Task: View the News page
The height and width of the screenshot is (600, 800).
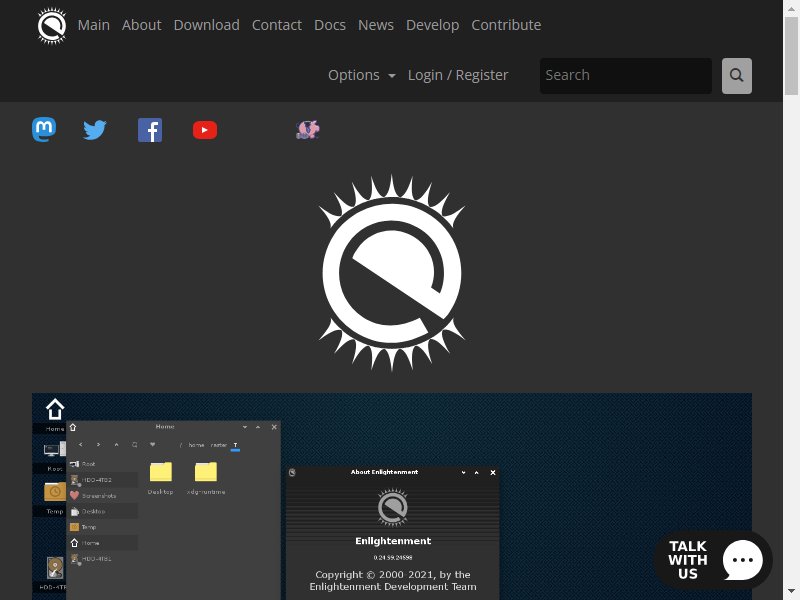Action: click(x=376, y=25)
